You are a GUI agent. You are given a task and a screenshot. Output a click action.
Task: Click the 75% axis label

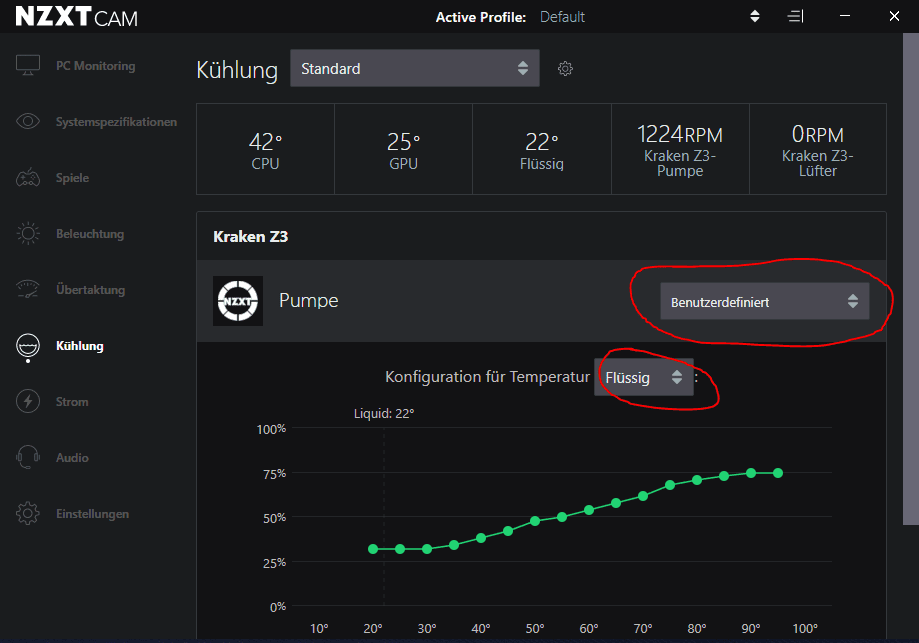point(274,474)
